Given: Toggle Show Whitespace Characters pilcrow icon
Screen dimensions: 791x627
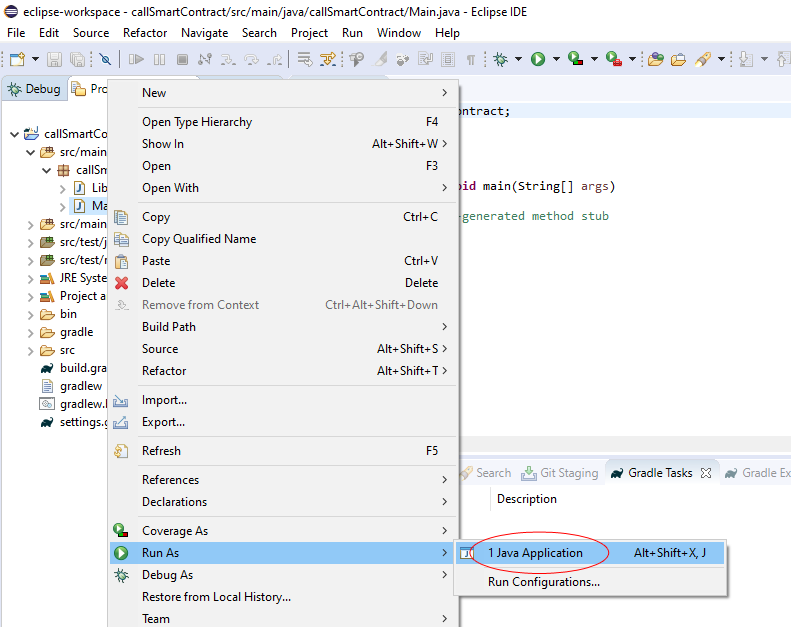Looking at the screenshot, I should click(471, 60).
